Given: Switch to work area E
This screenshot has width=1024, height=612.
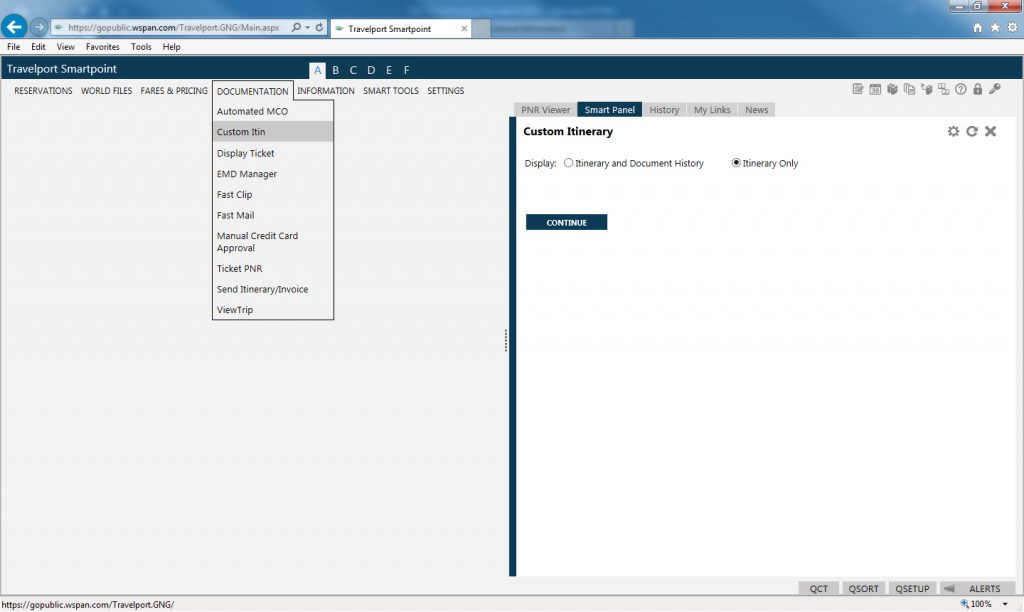Looking at the screenshot, I should pos(389,70).
